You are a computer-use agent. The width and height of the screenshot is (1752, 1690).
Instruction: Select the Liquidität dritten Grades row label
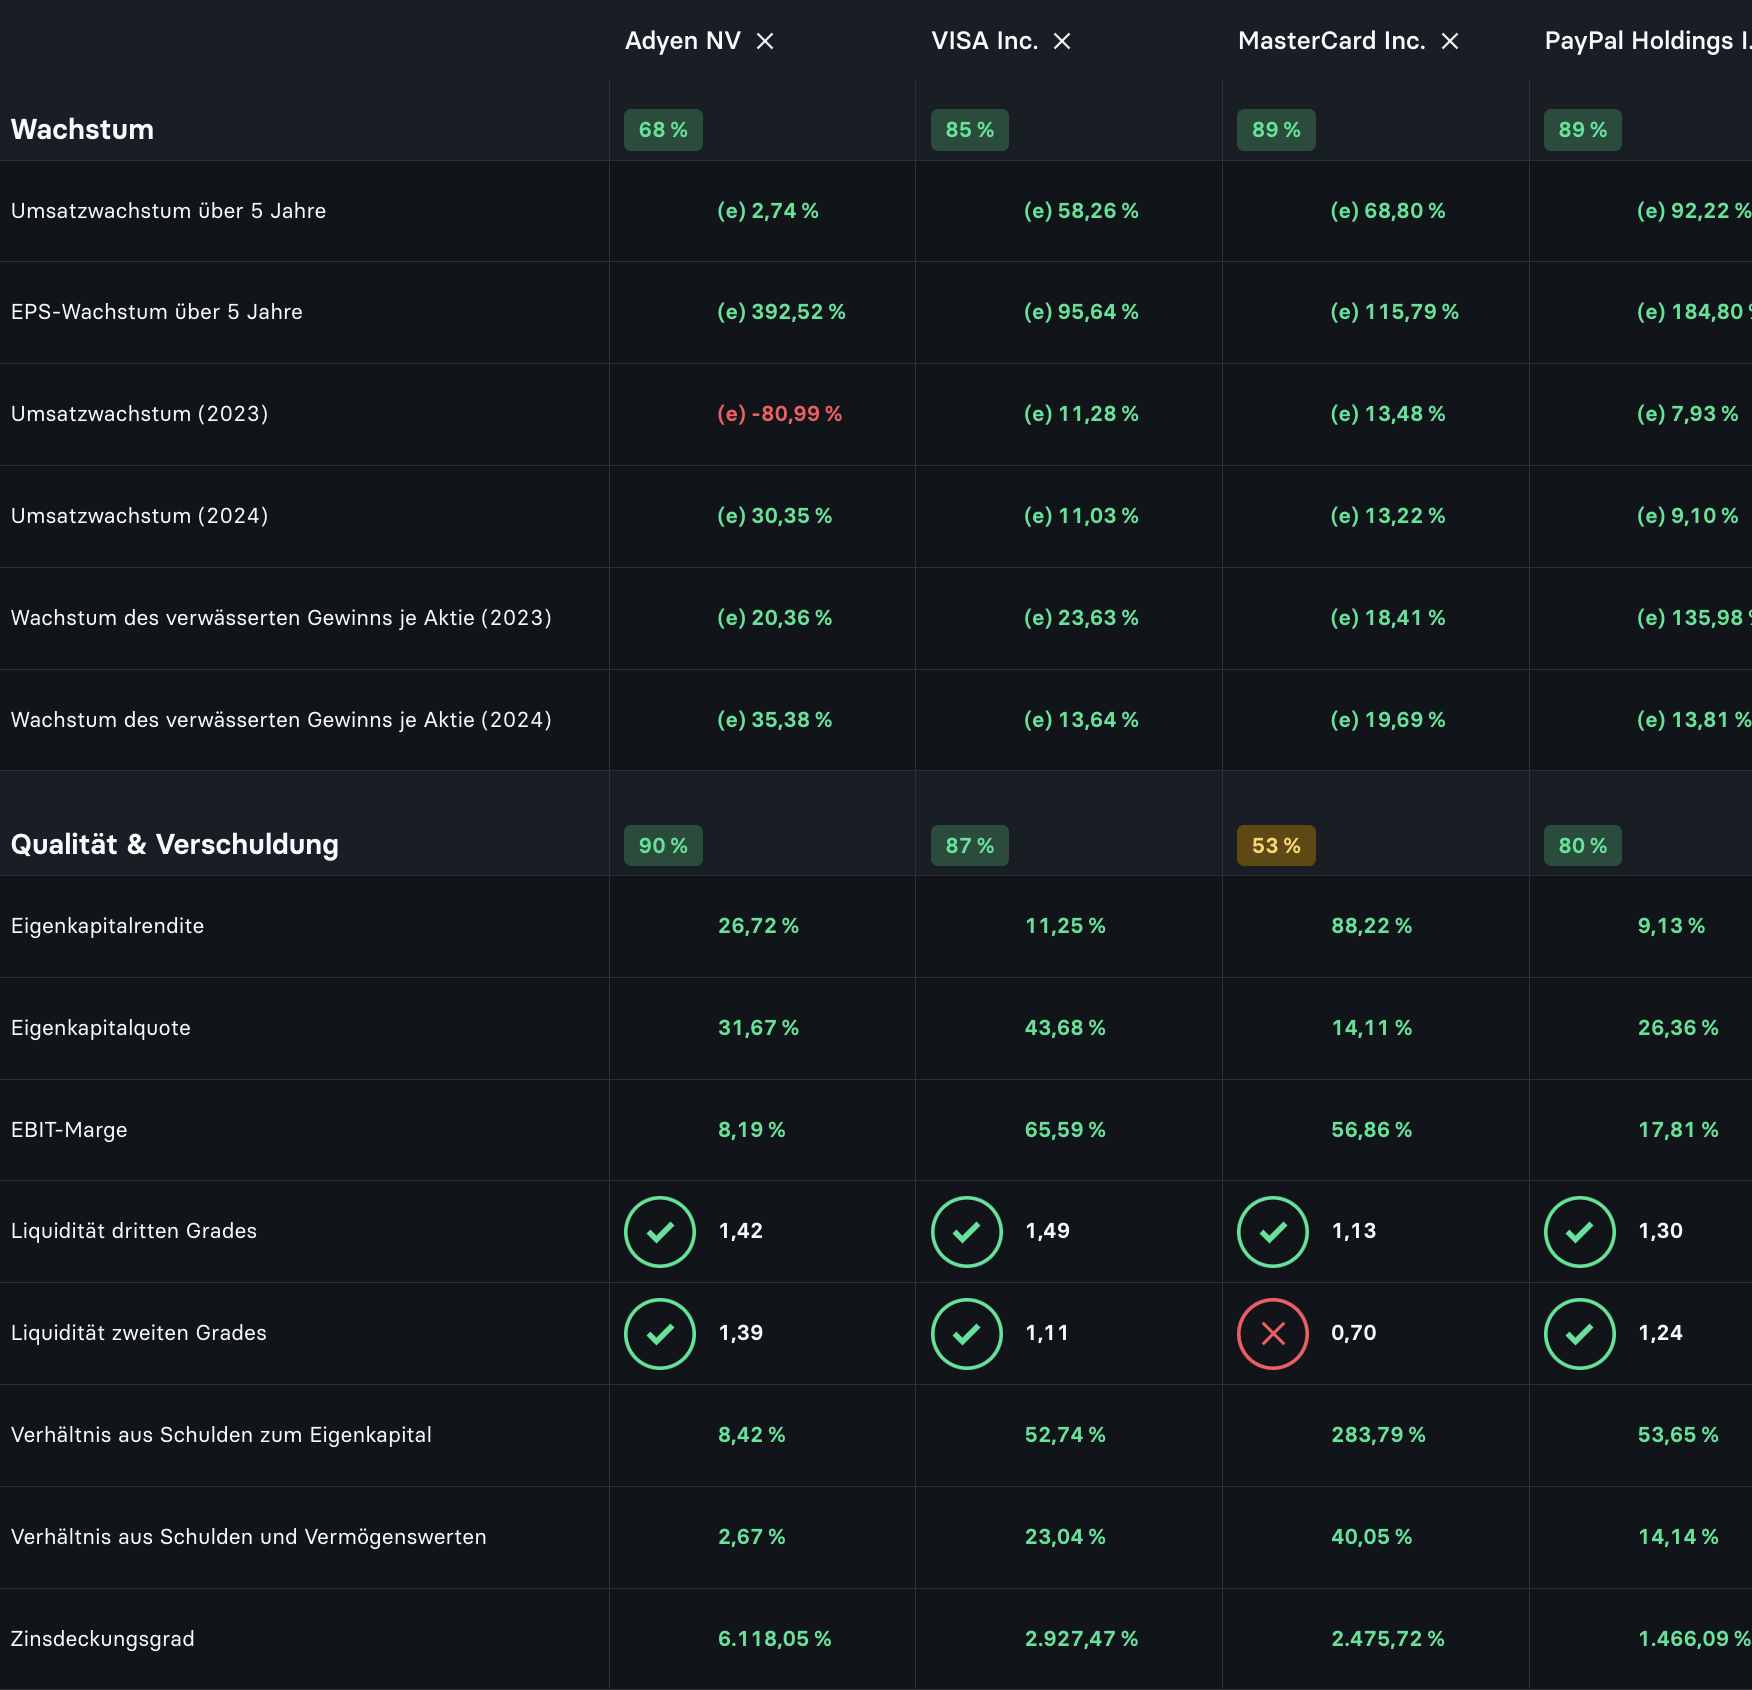click(134, 1231)
